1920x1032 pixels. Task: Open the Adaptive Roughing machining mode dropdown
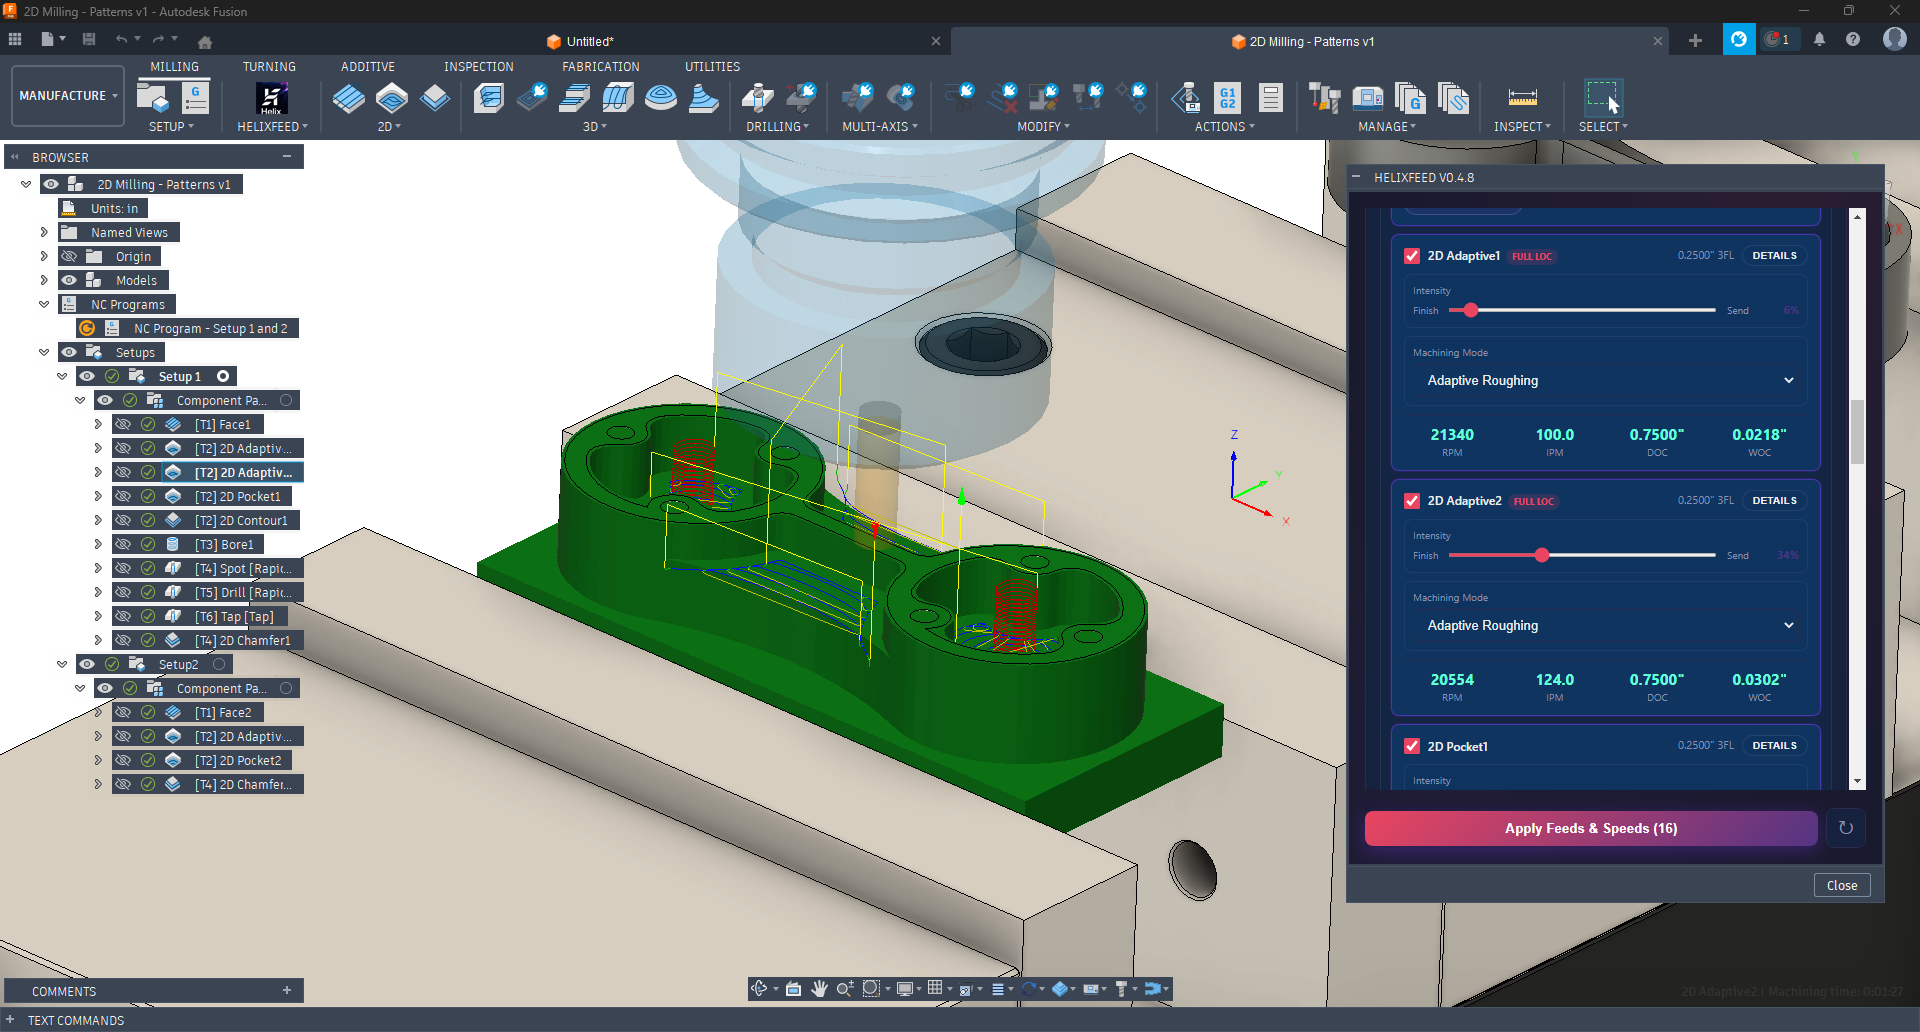click(x=1604, y=380)
